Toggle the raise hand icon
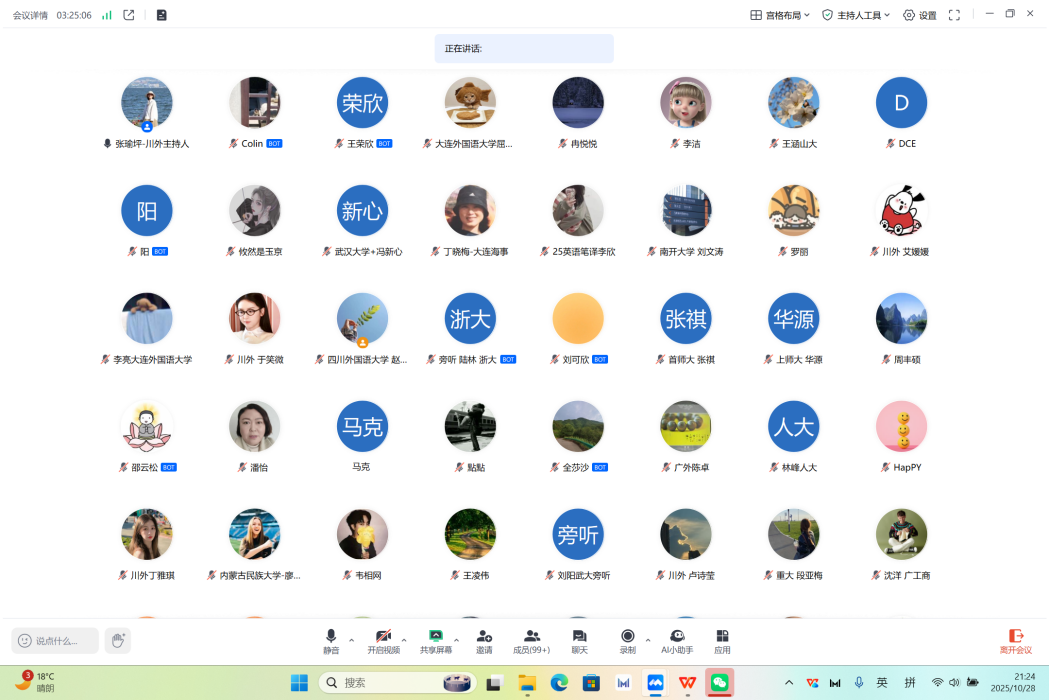Image resolution: width=1049 pixels, height=700 pixels. tap(118, 641)
